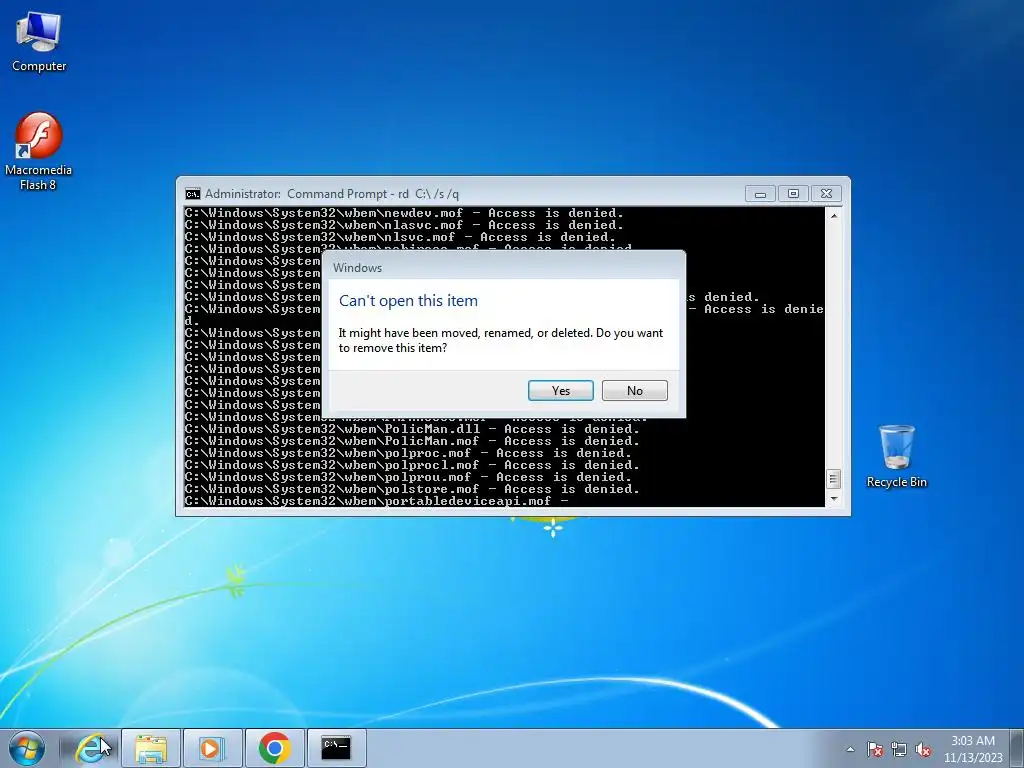
Task: Open the Windows Start menu orb
Action: [27, 748]
